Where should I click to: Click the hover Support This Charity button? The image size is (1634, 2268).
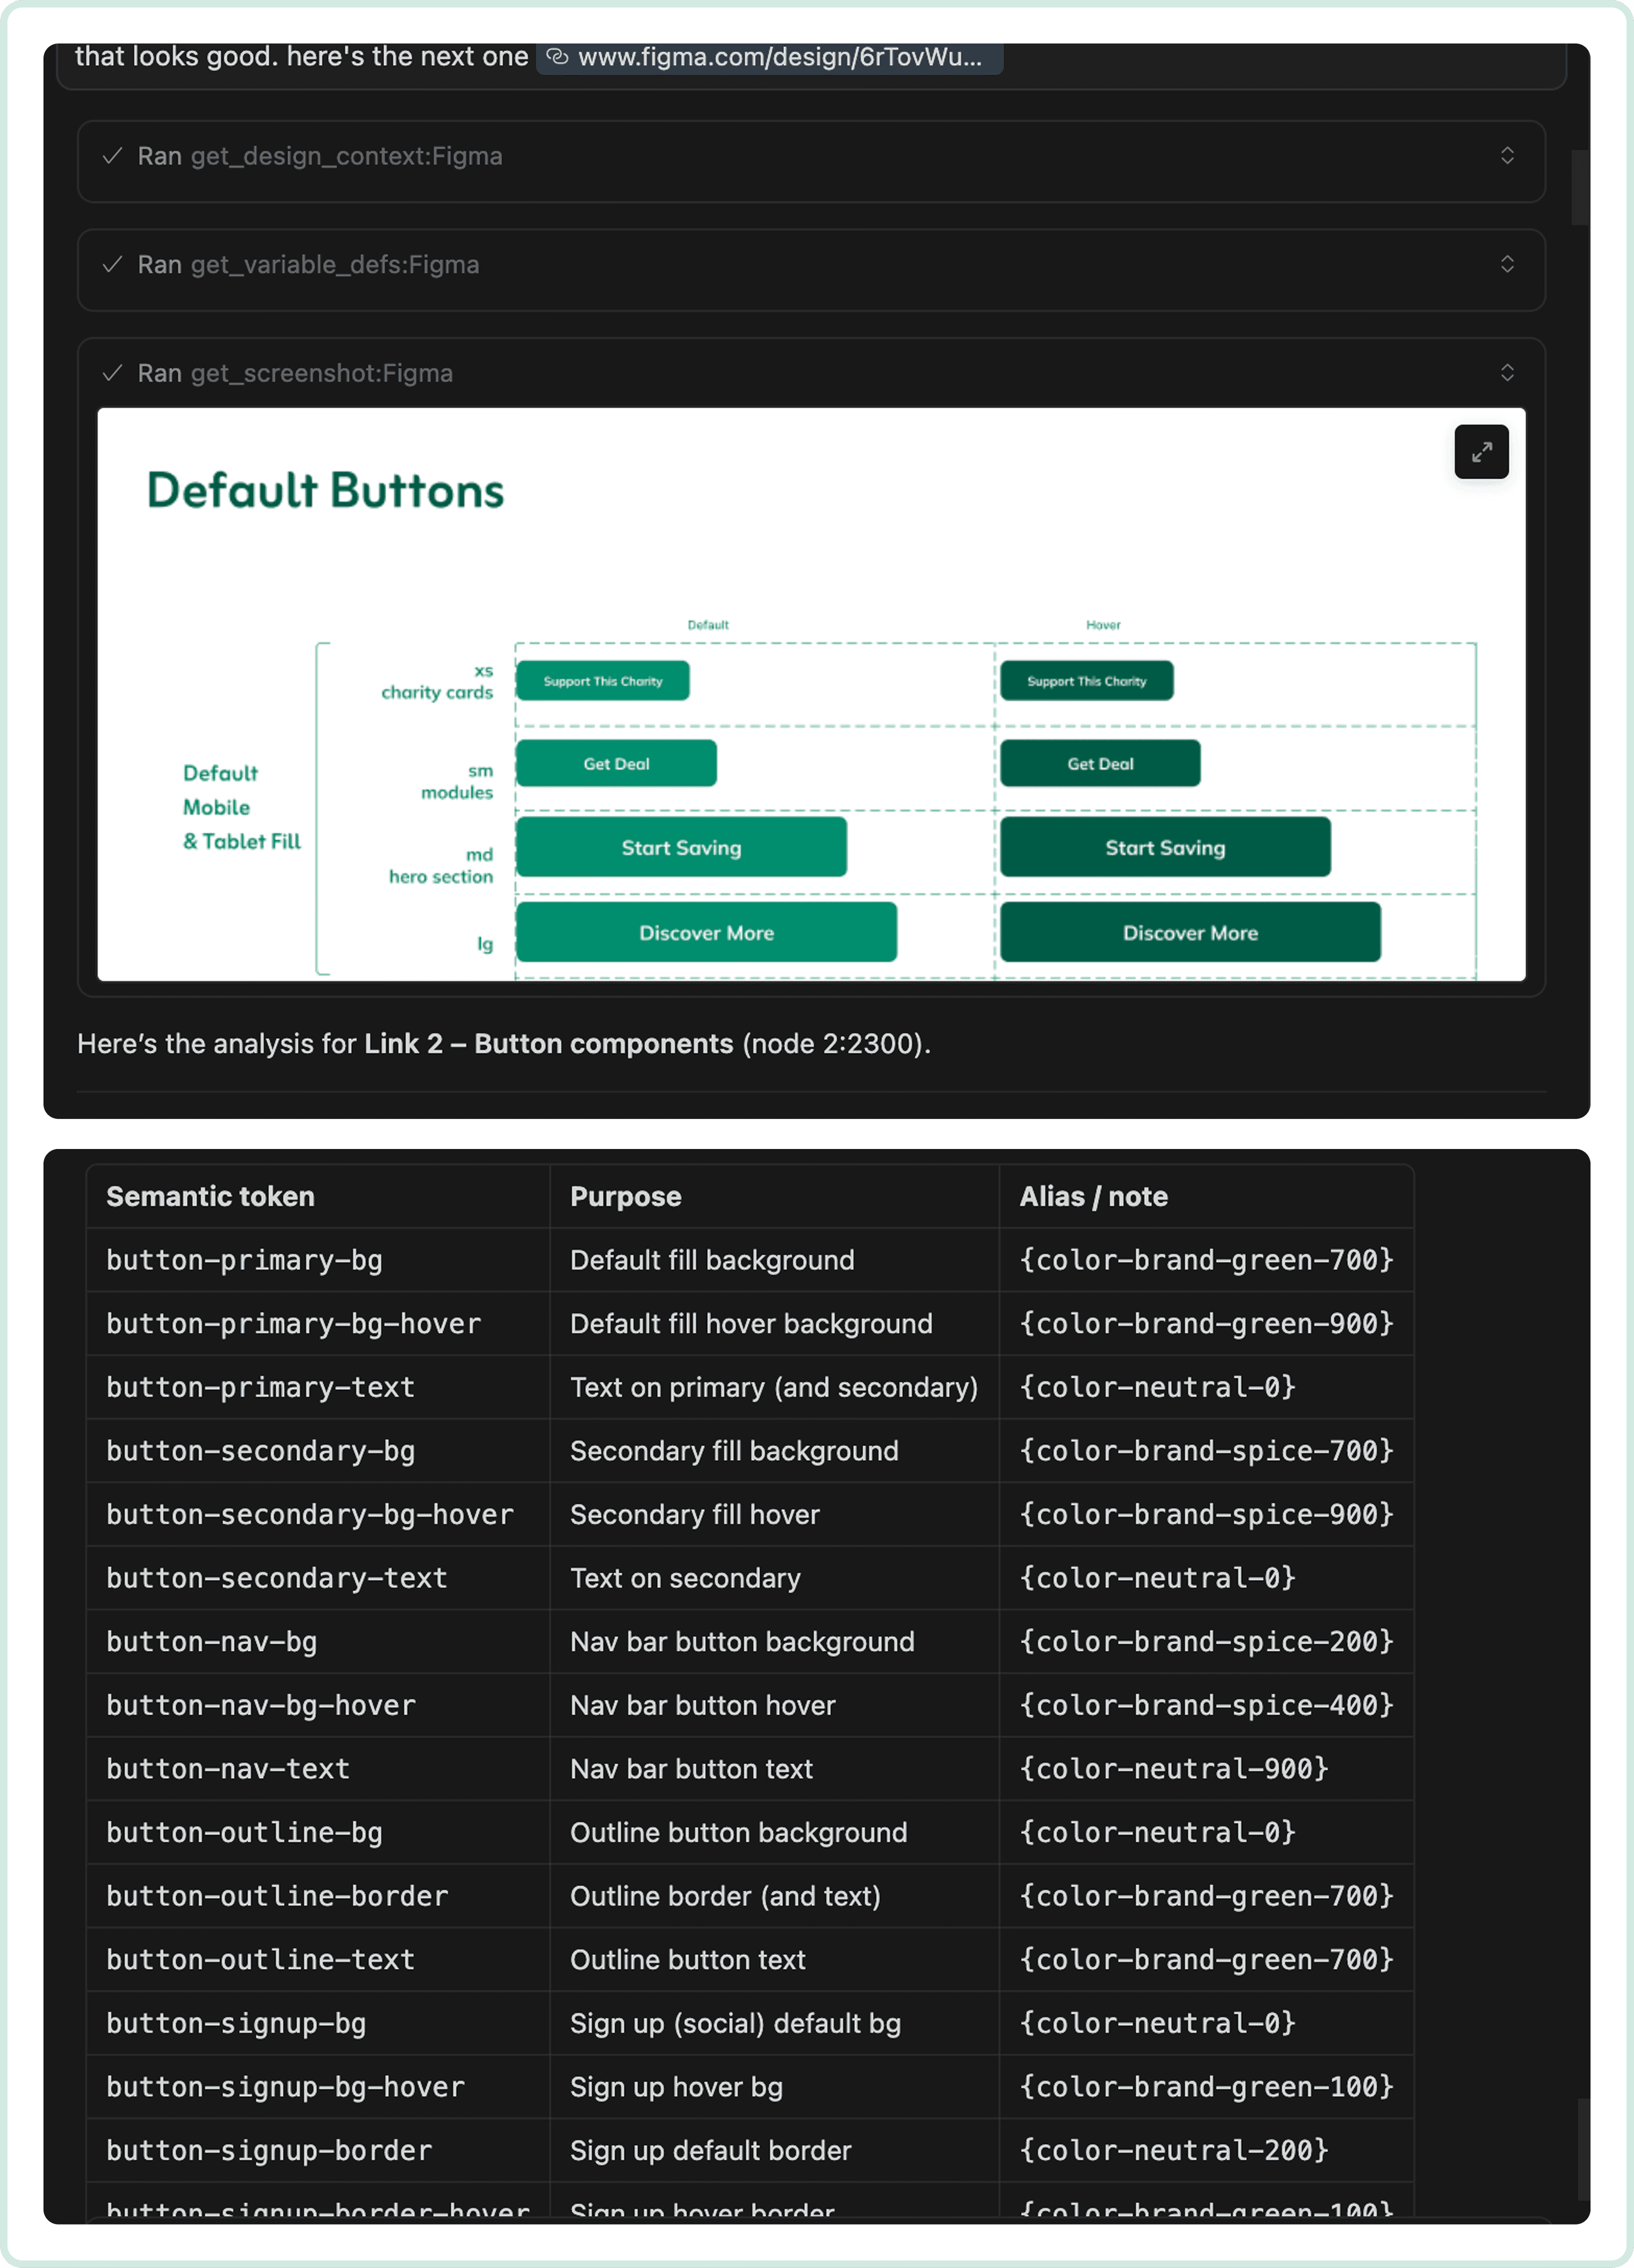[1086, 681]
